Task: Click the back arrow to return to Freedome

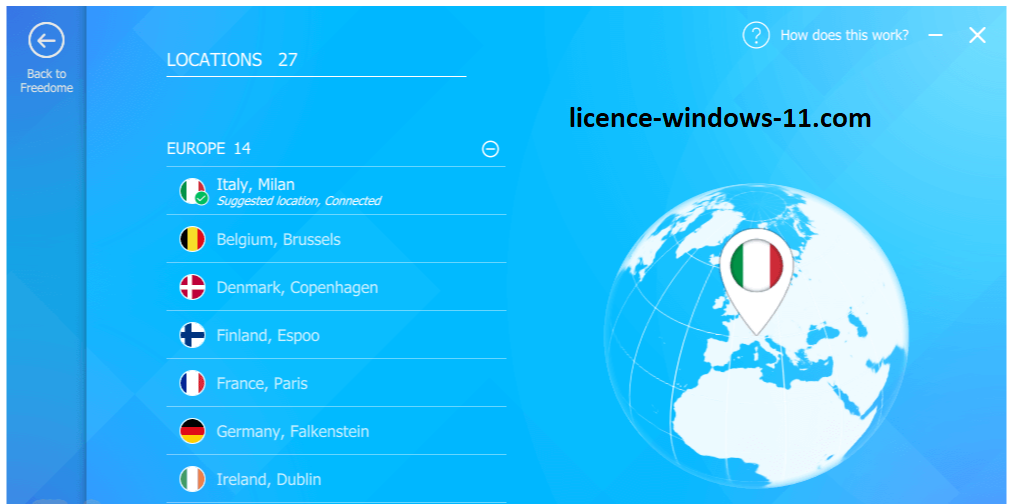Action: click(x=46, y=41)
